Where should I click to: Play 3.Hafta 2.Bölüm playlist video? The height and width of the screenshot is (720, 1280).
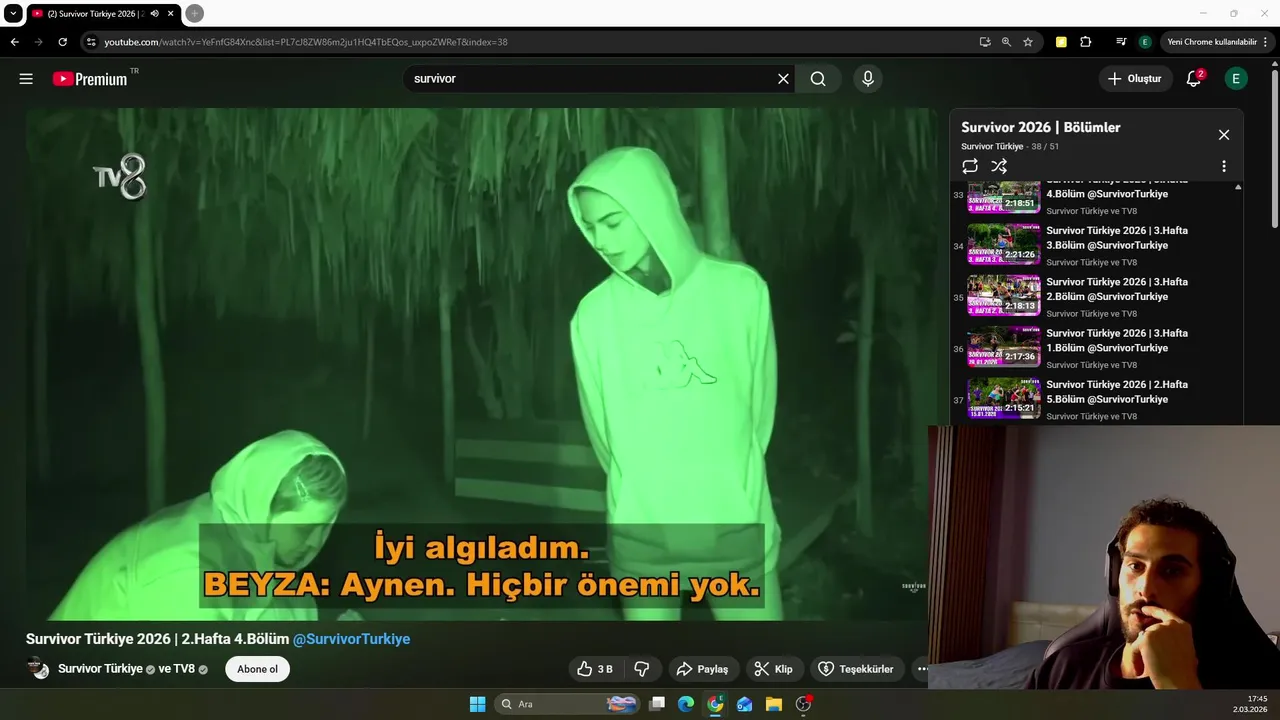[x=1095, y=296]
